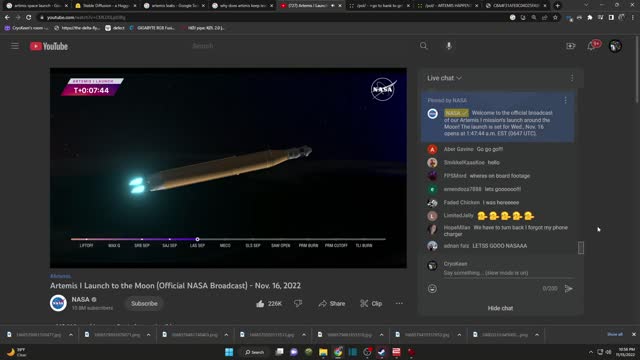The width and height of the screenshot is (640, 360).
Task: Open Steam from the taskbar
Action: pyautogui.click(x=382, y=352)
